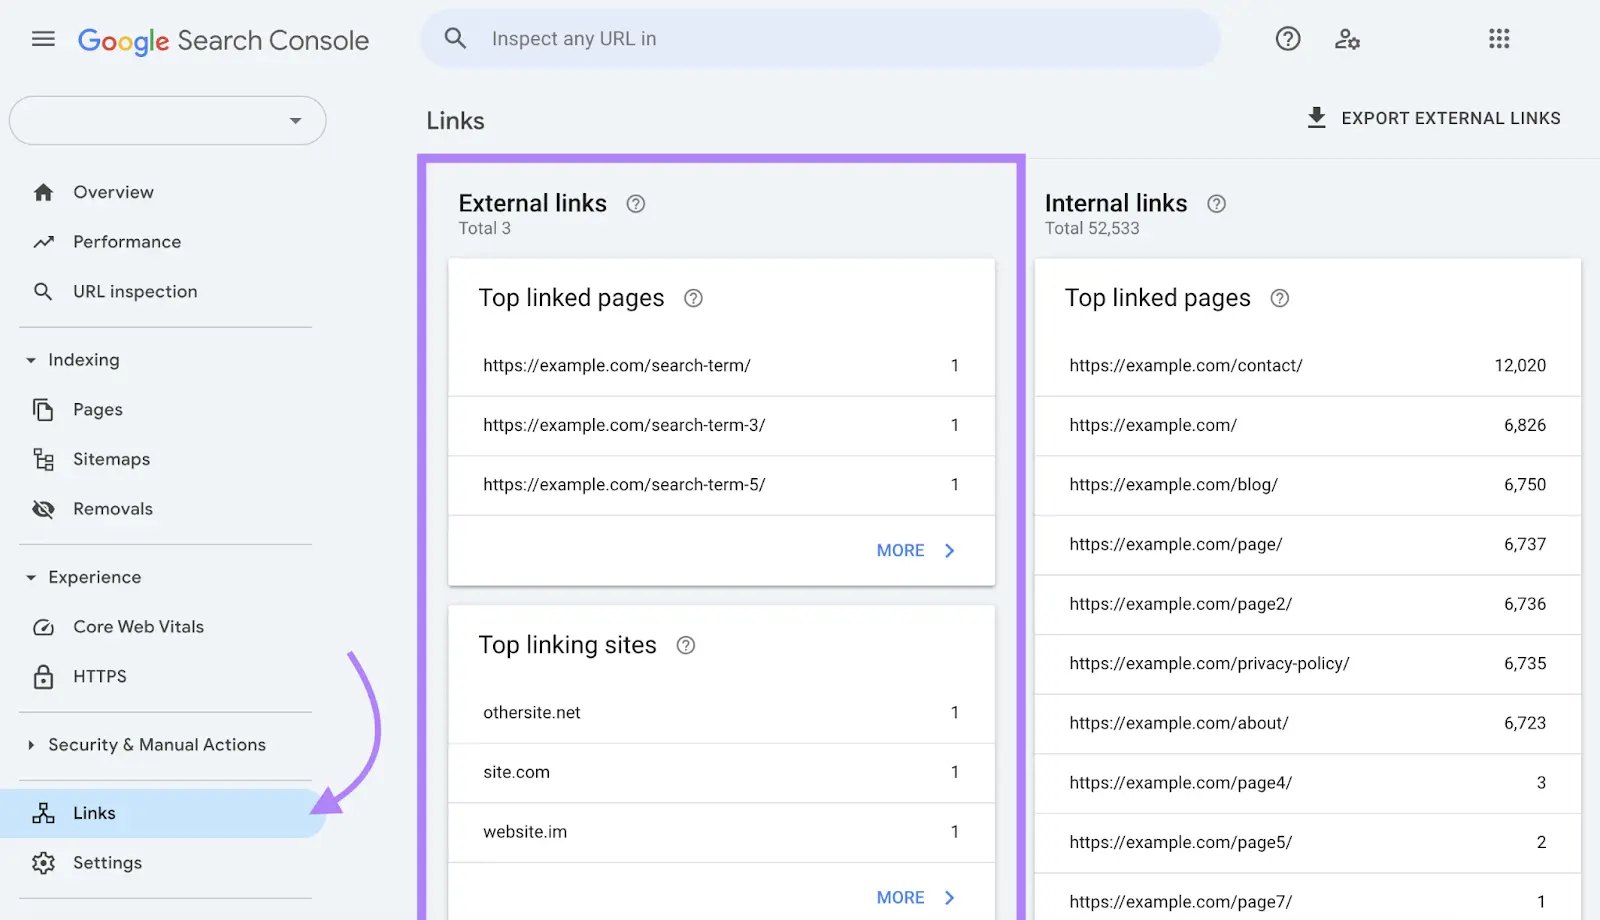Open Sitemaps in sidebar
This screenshot has width=1600, height=920.
[x=111, y=459]
